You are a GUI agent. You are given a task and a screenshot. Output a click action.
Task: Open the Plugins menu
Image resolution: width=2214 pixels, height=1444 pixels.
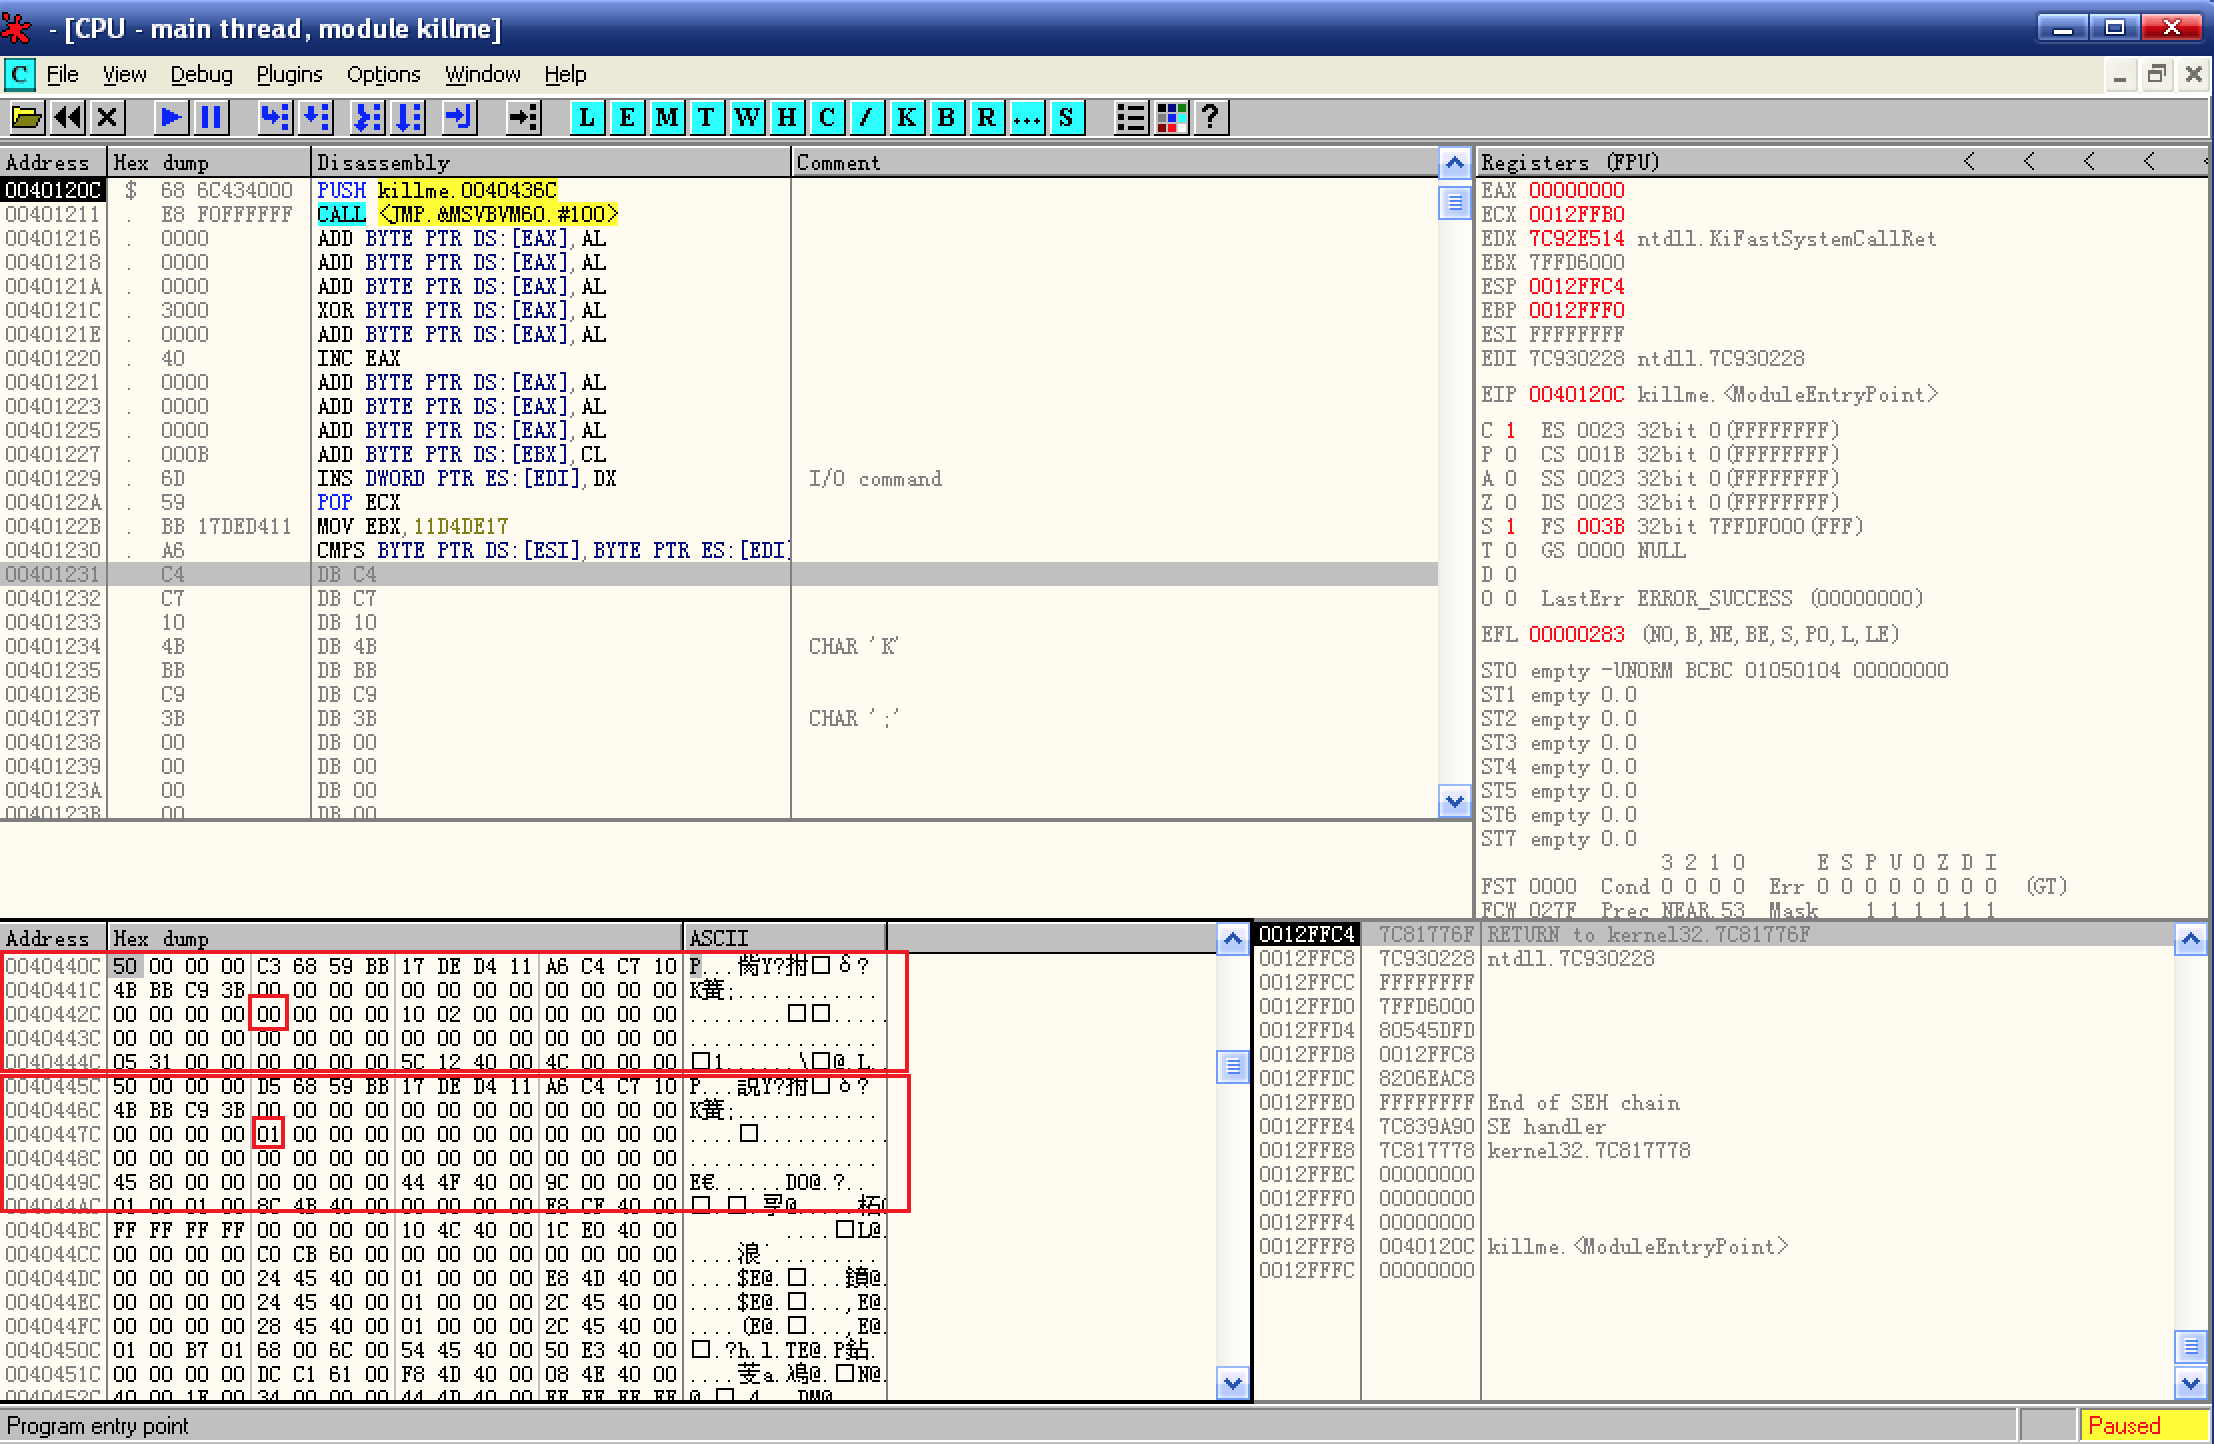click(289, 75)
